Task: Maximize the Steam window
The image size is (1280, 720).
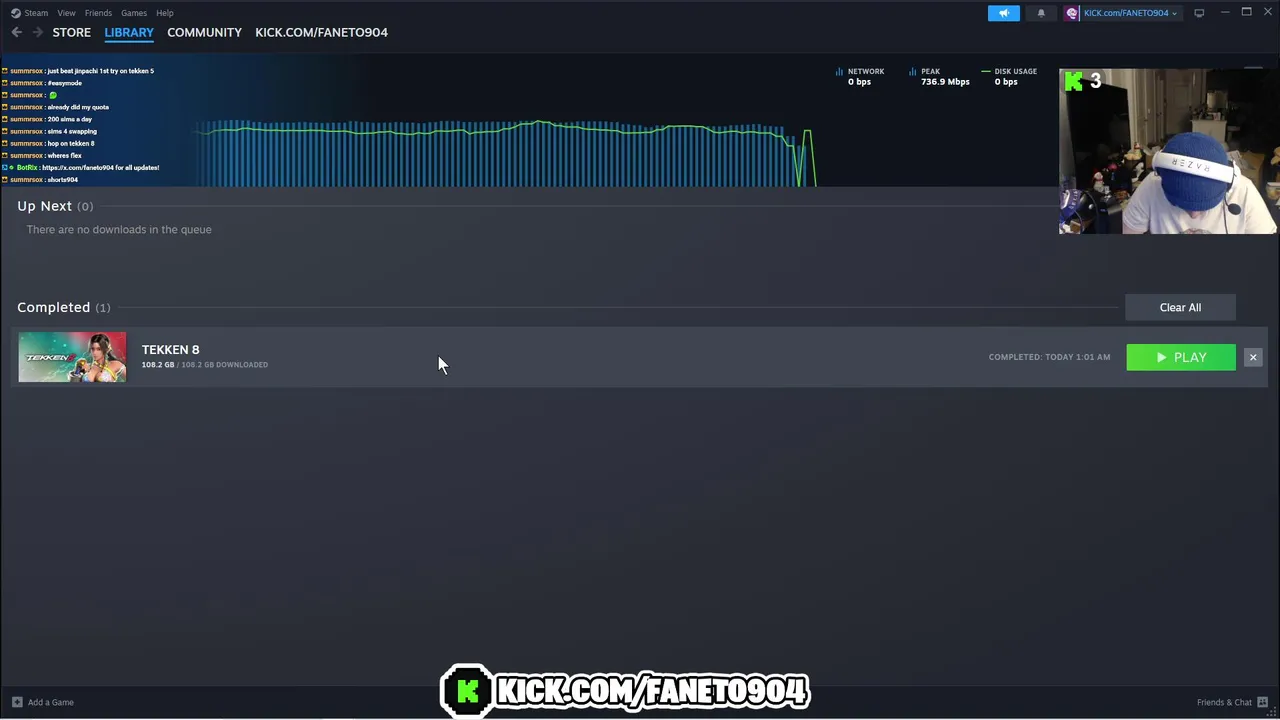Action: point(1247,13)
